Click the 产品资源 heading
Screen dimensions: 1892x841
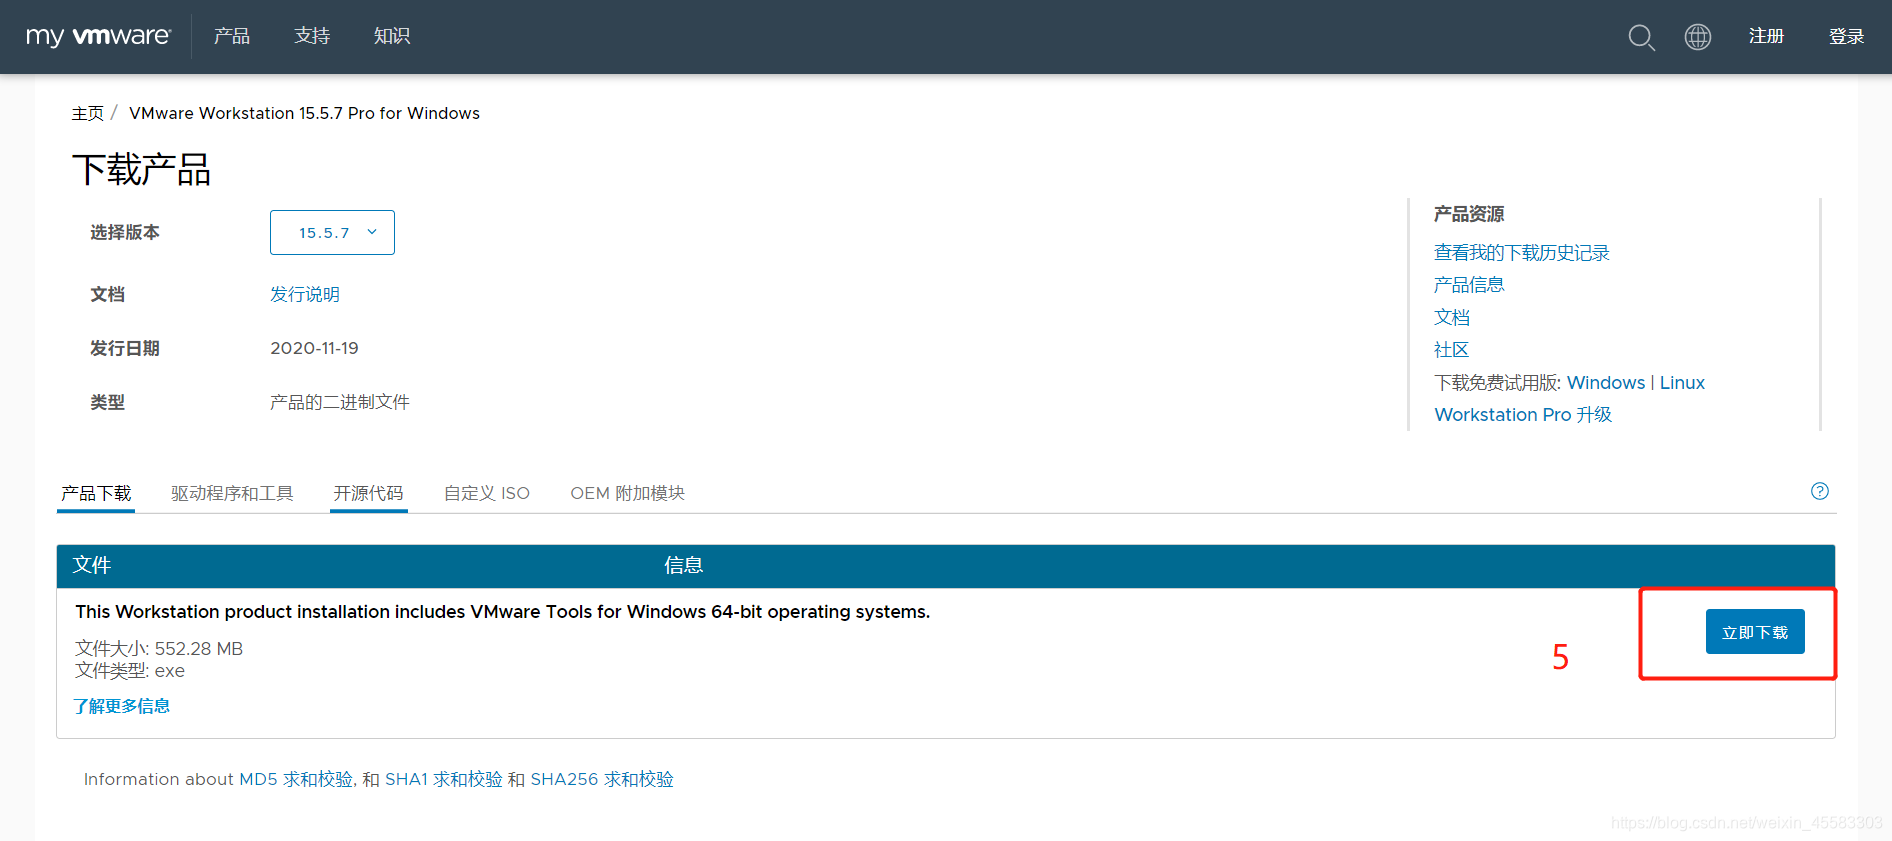click(1469, 214)
